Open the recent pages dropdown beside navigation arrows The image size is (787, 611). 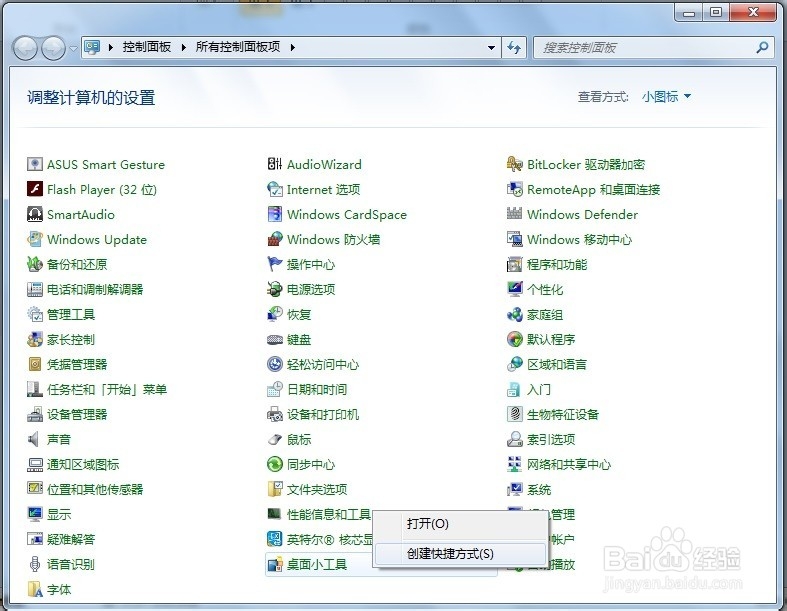pos(74,48)
